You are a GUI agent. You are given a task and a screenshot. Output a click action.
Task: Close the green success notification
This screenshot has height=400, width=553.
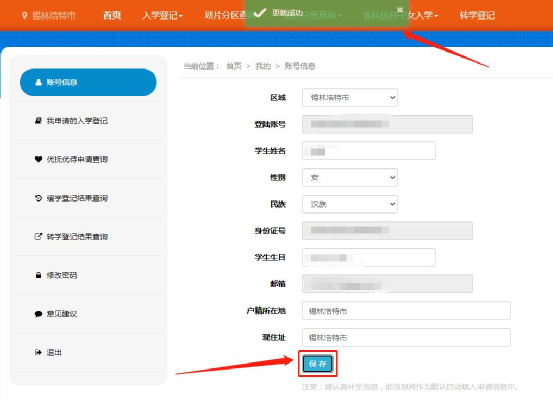[400, 10]
